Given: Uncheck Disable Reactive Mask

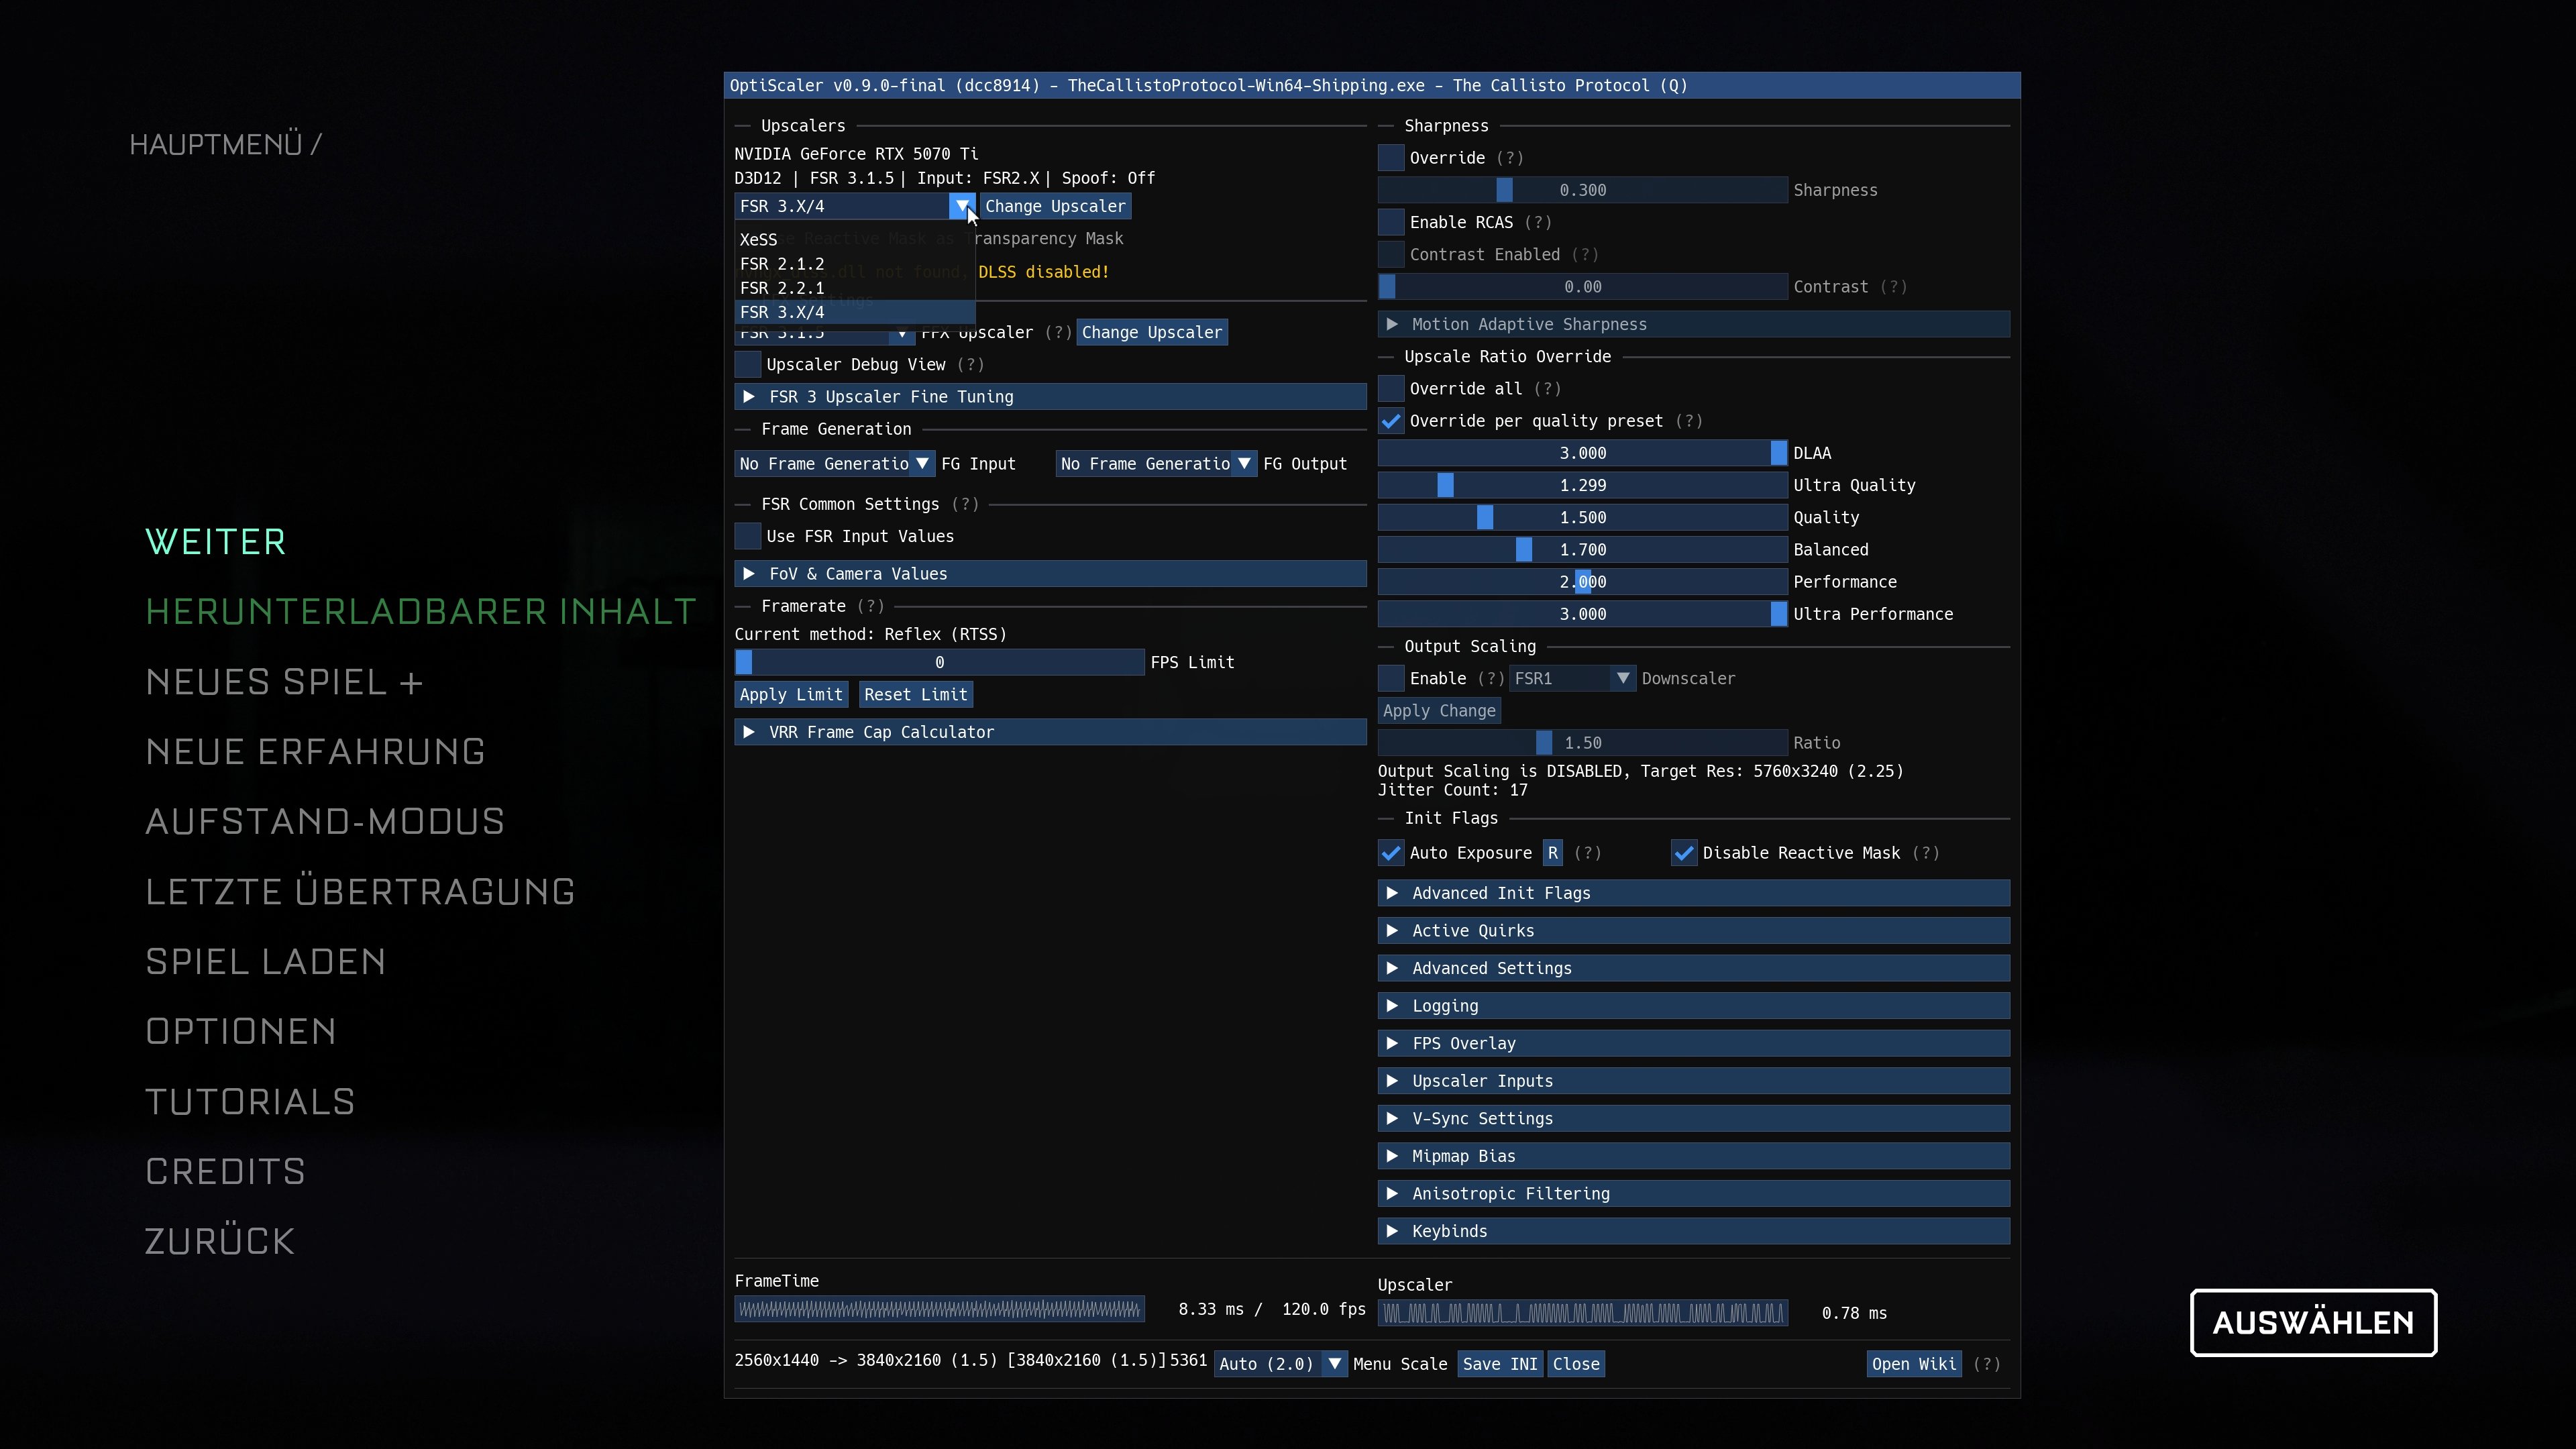Looking at the screenshot, I should point(1684,853).
